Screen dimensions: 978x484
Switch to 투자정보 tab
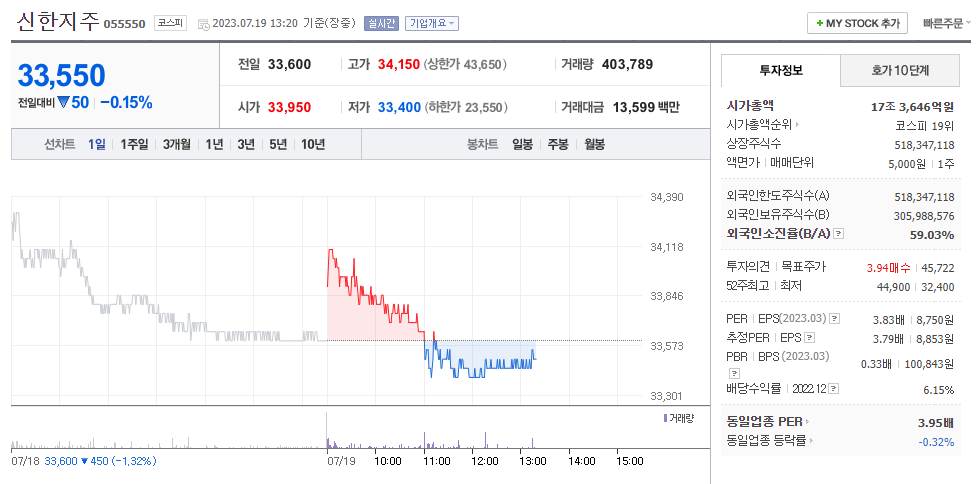coord(781,70)
